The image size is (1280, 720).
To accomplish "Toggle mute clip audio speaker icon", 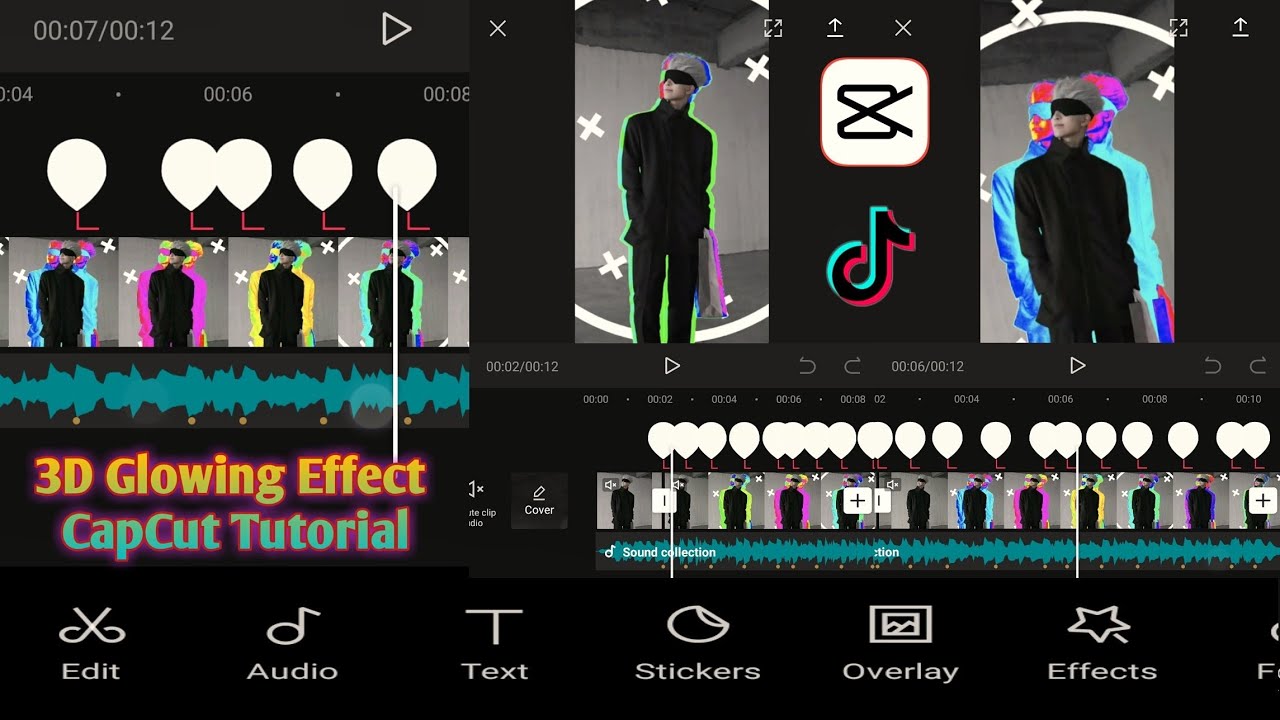I will (x=476, y=489).
